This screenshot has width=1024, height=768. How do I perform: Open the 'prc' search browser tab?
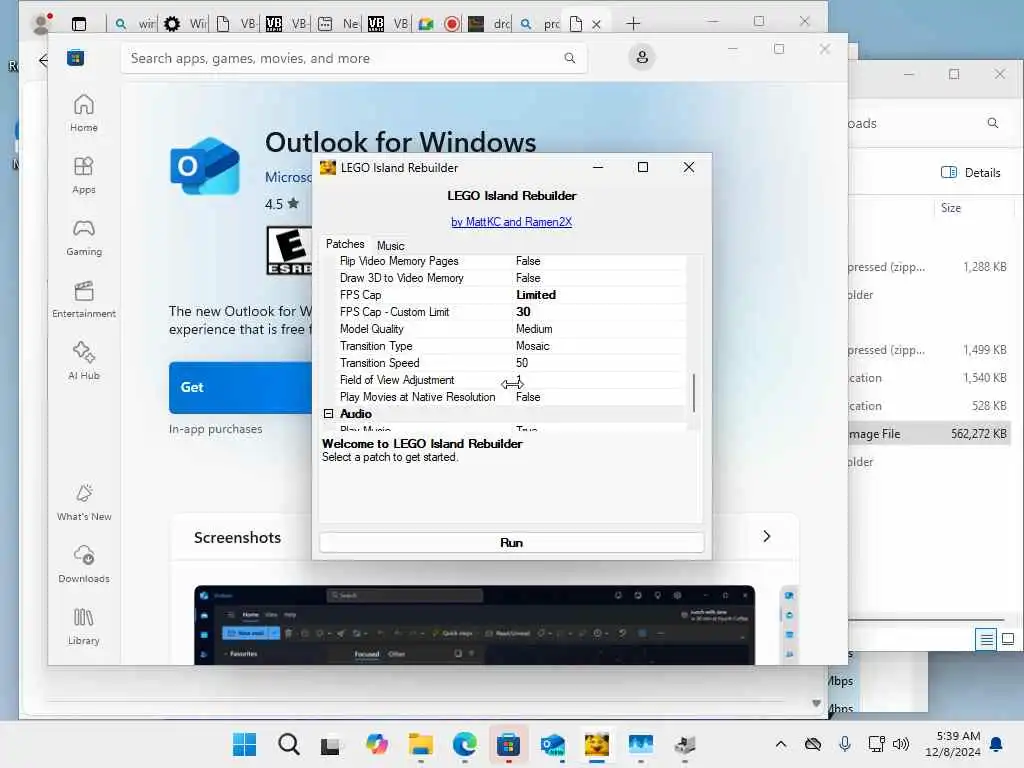click(x=539, y=24)
